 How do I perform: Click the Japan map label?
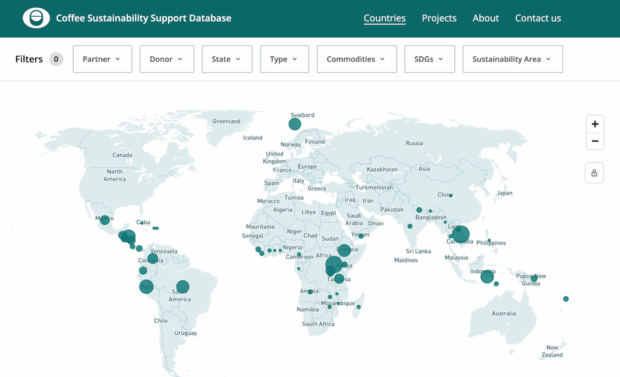coord(505,193)
